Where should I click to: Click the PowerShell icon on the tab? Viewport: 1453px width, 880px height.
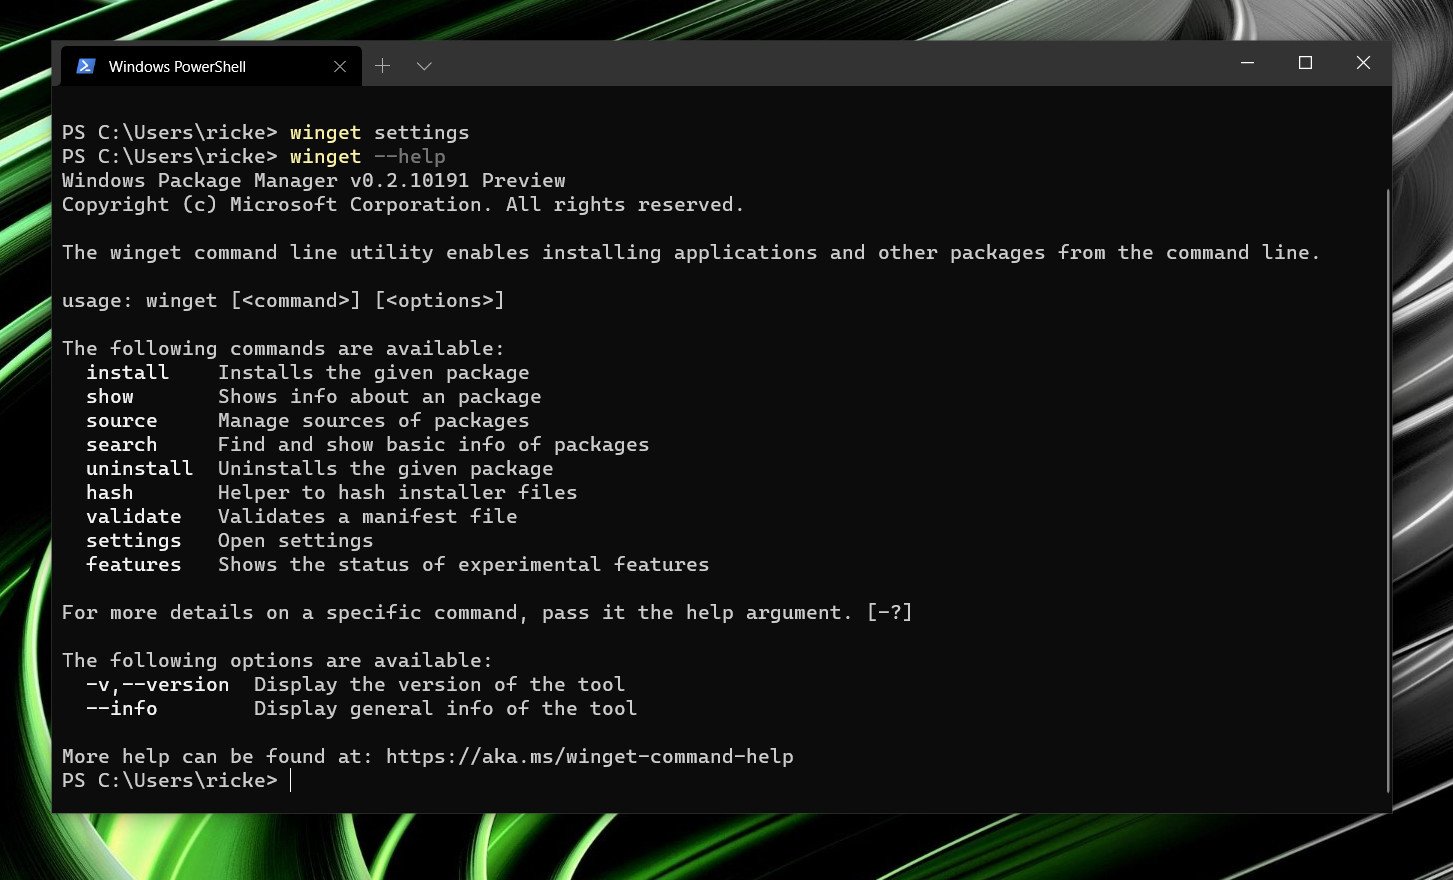click(x=86, y=66)
